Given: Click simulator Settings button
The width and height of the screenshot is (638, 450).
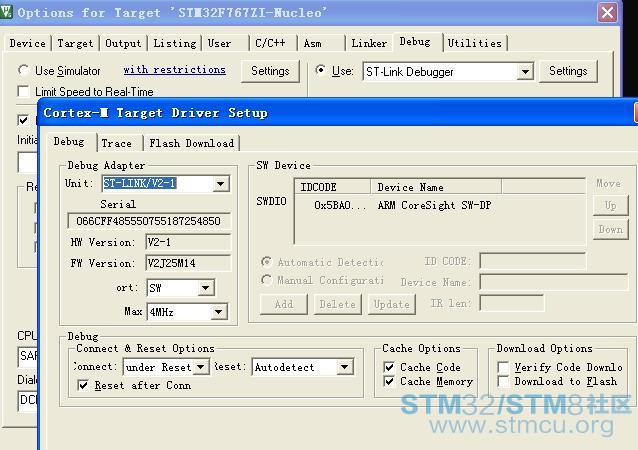Looking at the screenshot, I should click(x=270, y=71).
